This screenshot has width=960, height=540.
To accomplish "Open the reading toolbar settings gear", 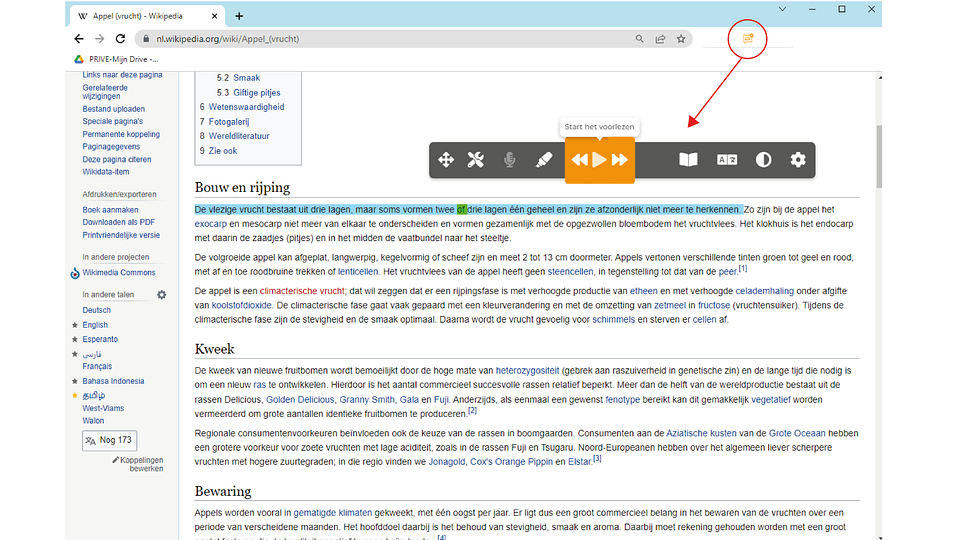I will [x=797, y=160].
